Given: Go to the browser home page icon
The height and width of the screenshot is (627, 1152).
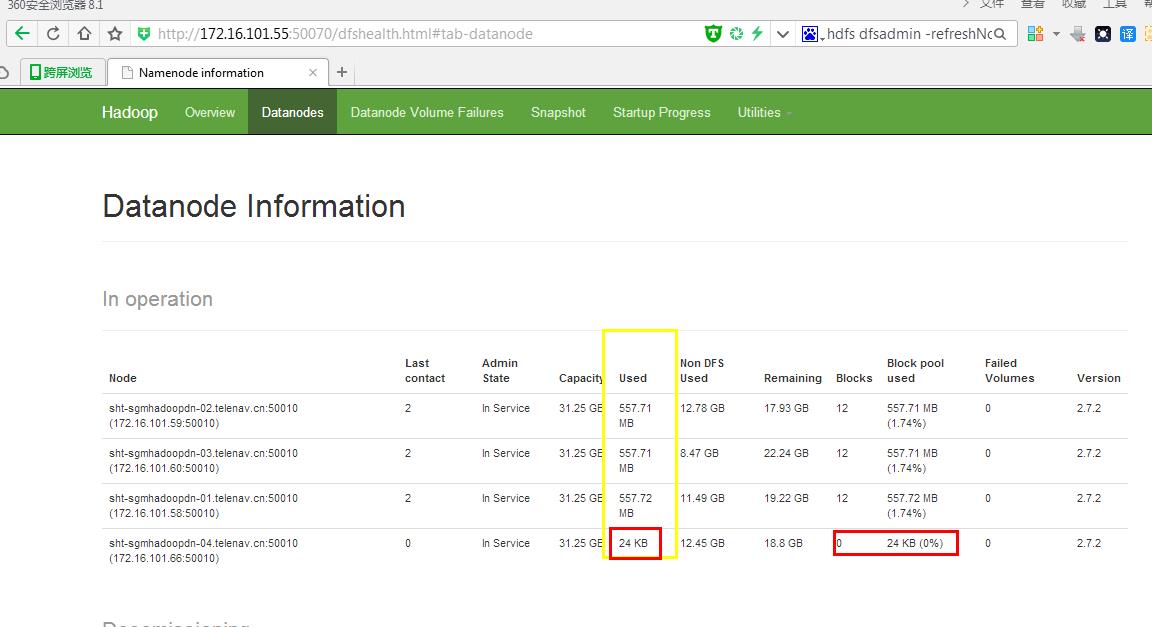Looking at the screenshot, I should tap(84, 34).
